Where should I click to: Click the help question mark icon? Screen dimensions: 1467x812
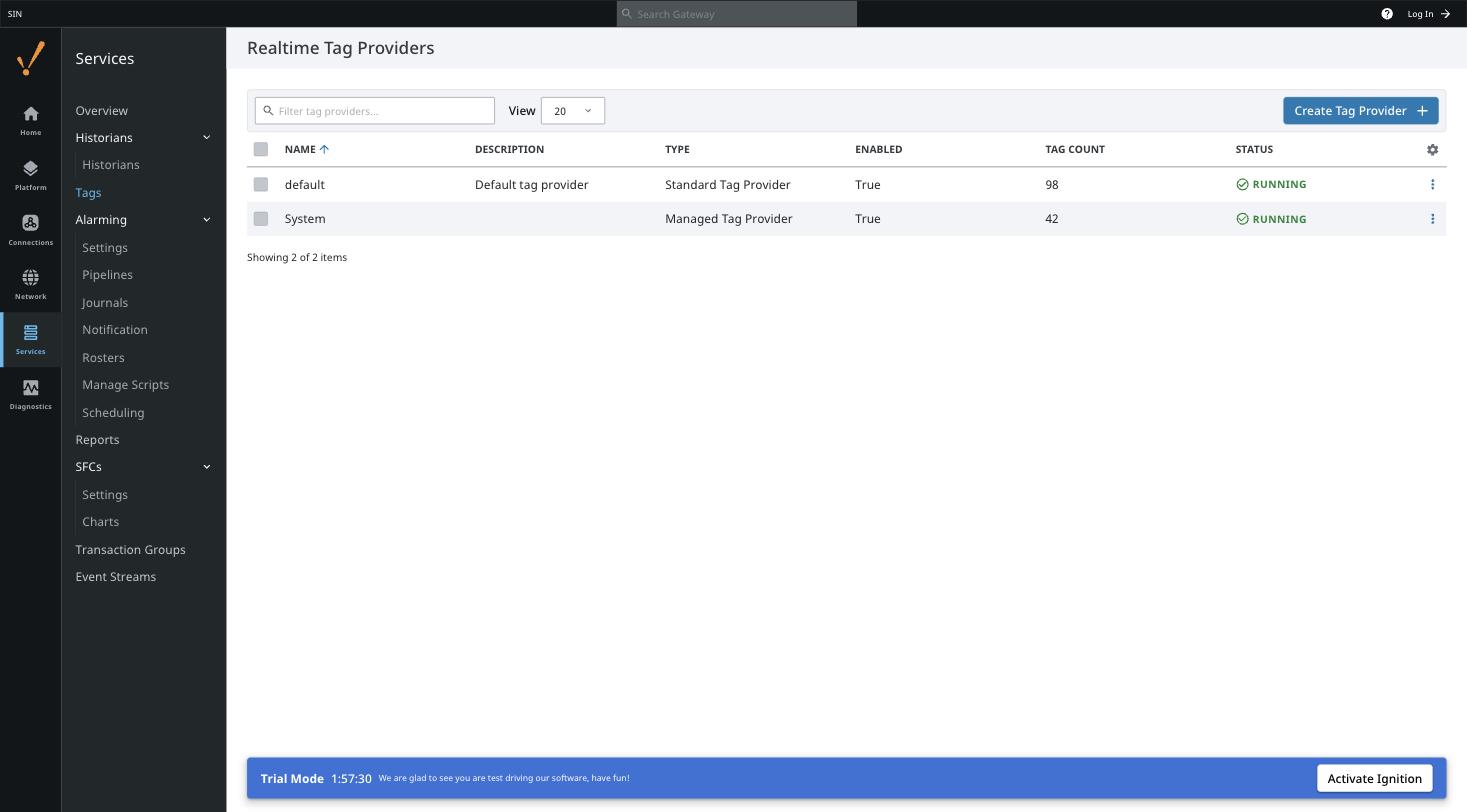[x=1387, y=14]
